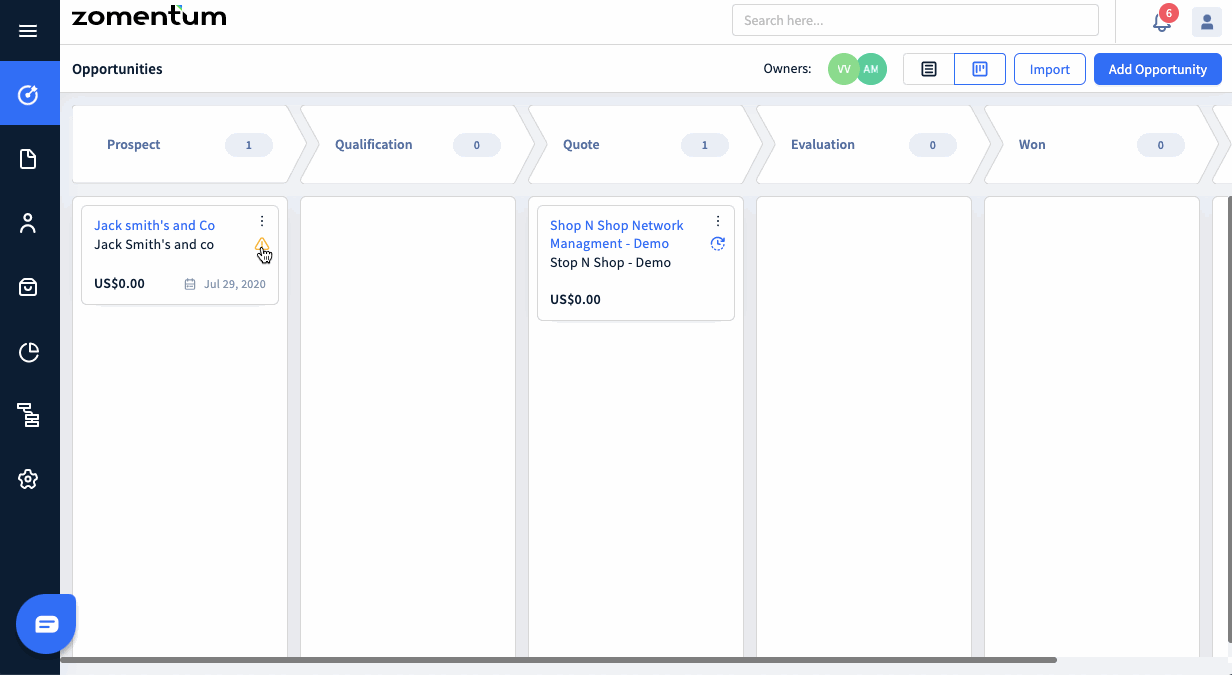Click the products bag icon in sidebar
The width and height of the screenshot is (1232, 675).
click(x=29, y=287)
